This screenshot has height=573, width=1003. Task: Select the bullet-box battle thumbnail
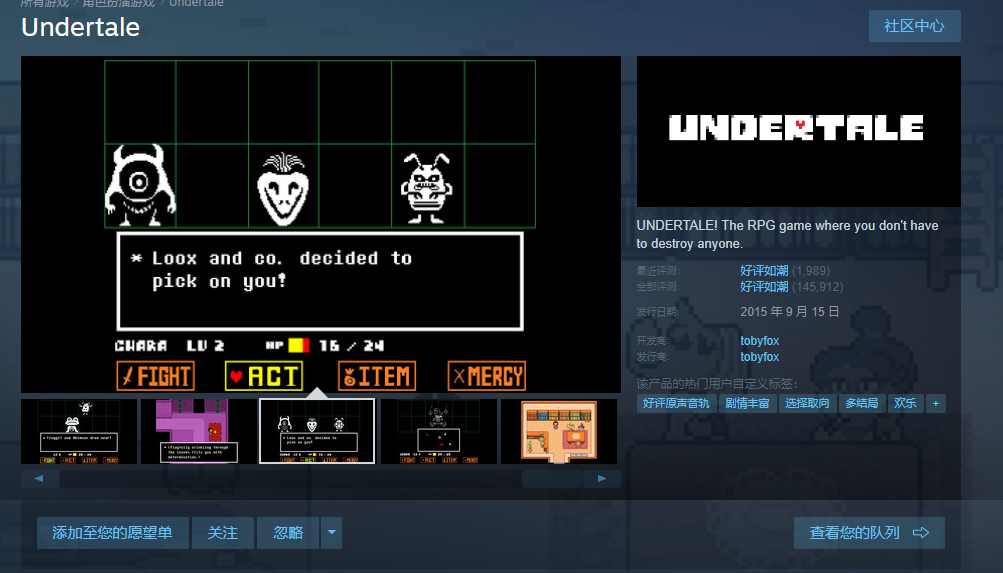(x=439, y=432)
